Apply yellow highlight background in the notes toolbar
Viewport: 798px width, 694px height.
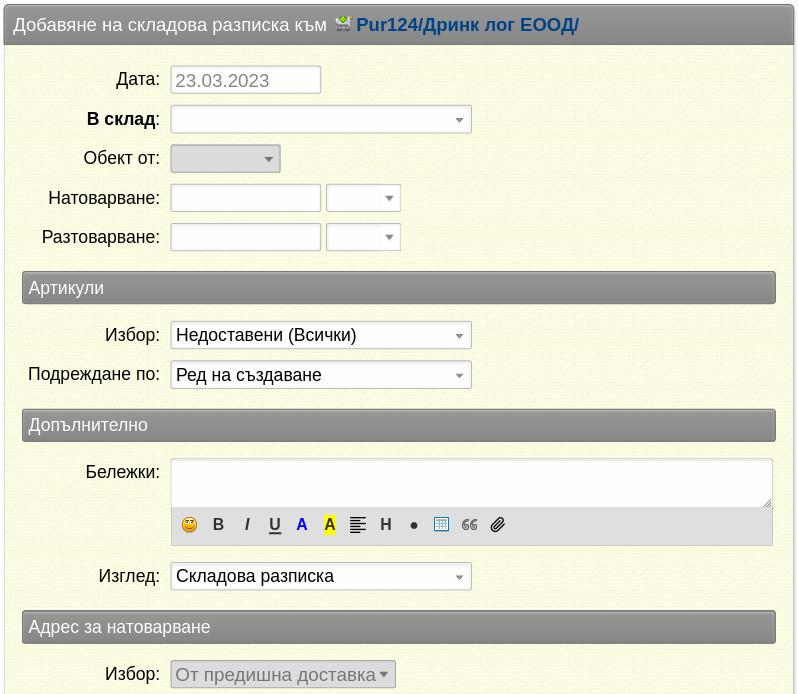330,525
